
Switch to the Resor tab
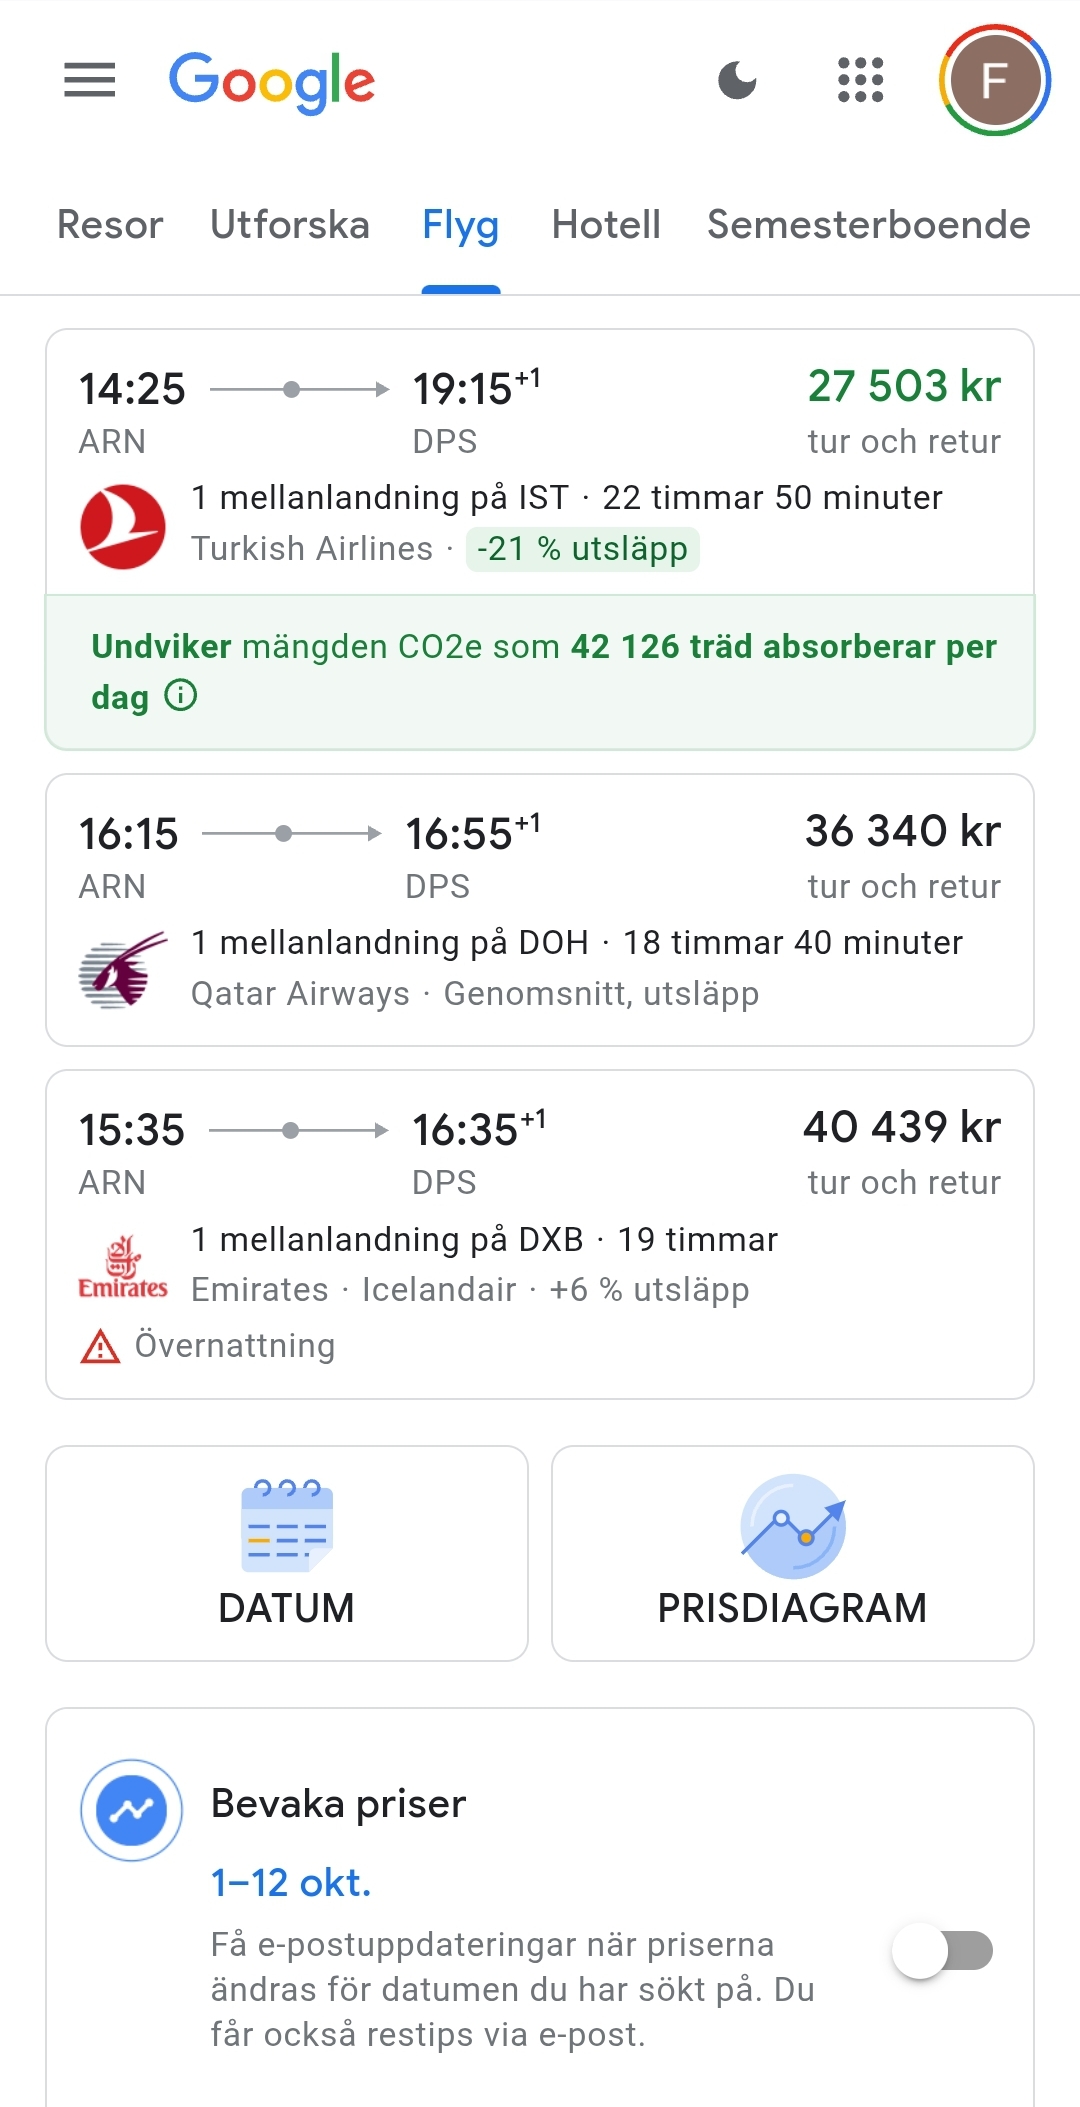pyautogui.click(x=110, y=225)
